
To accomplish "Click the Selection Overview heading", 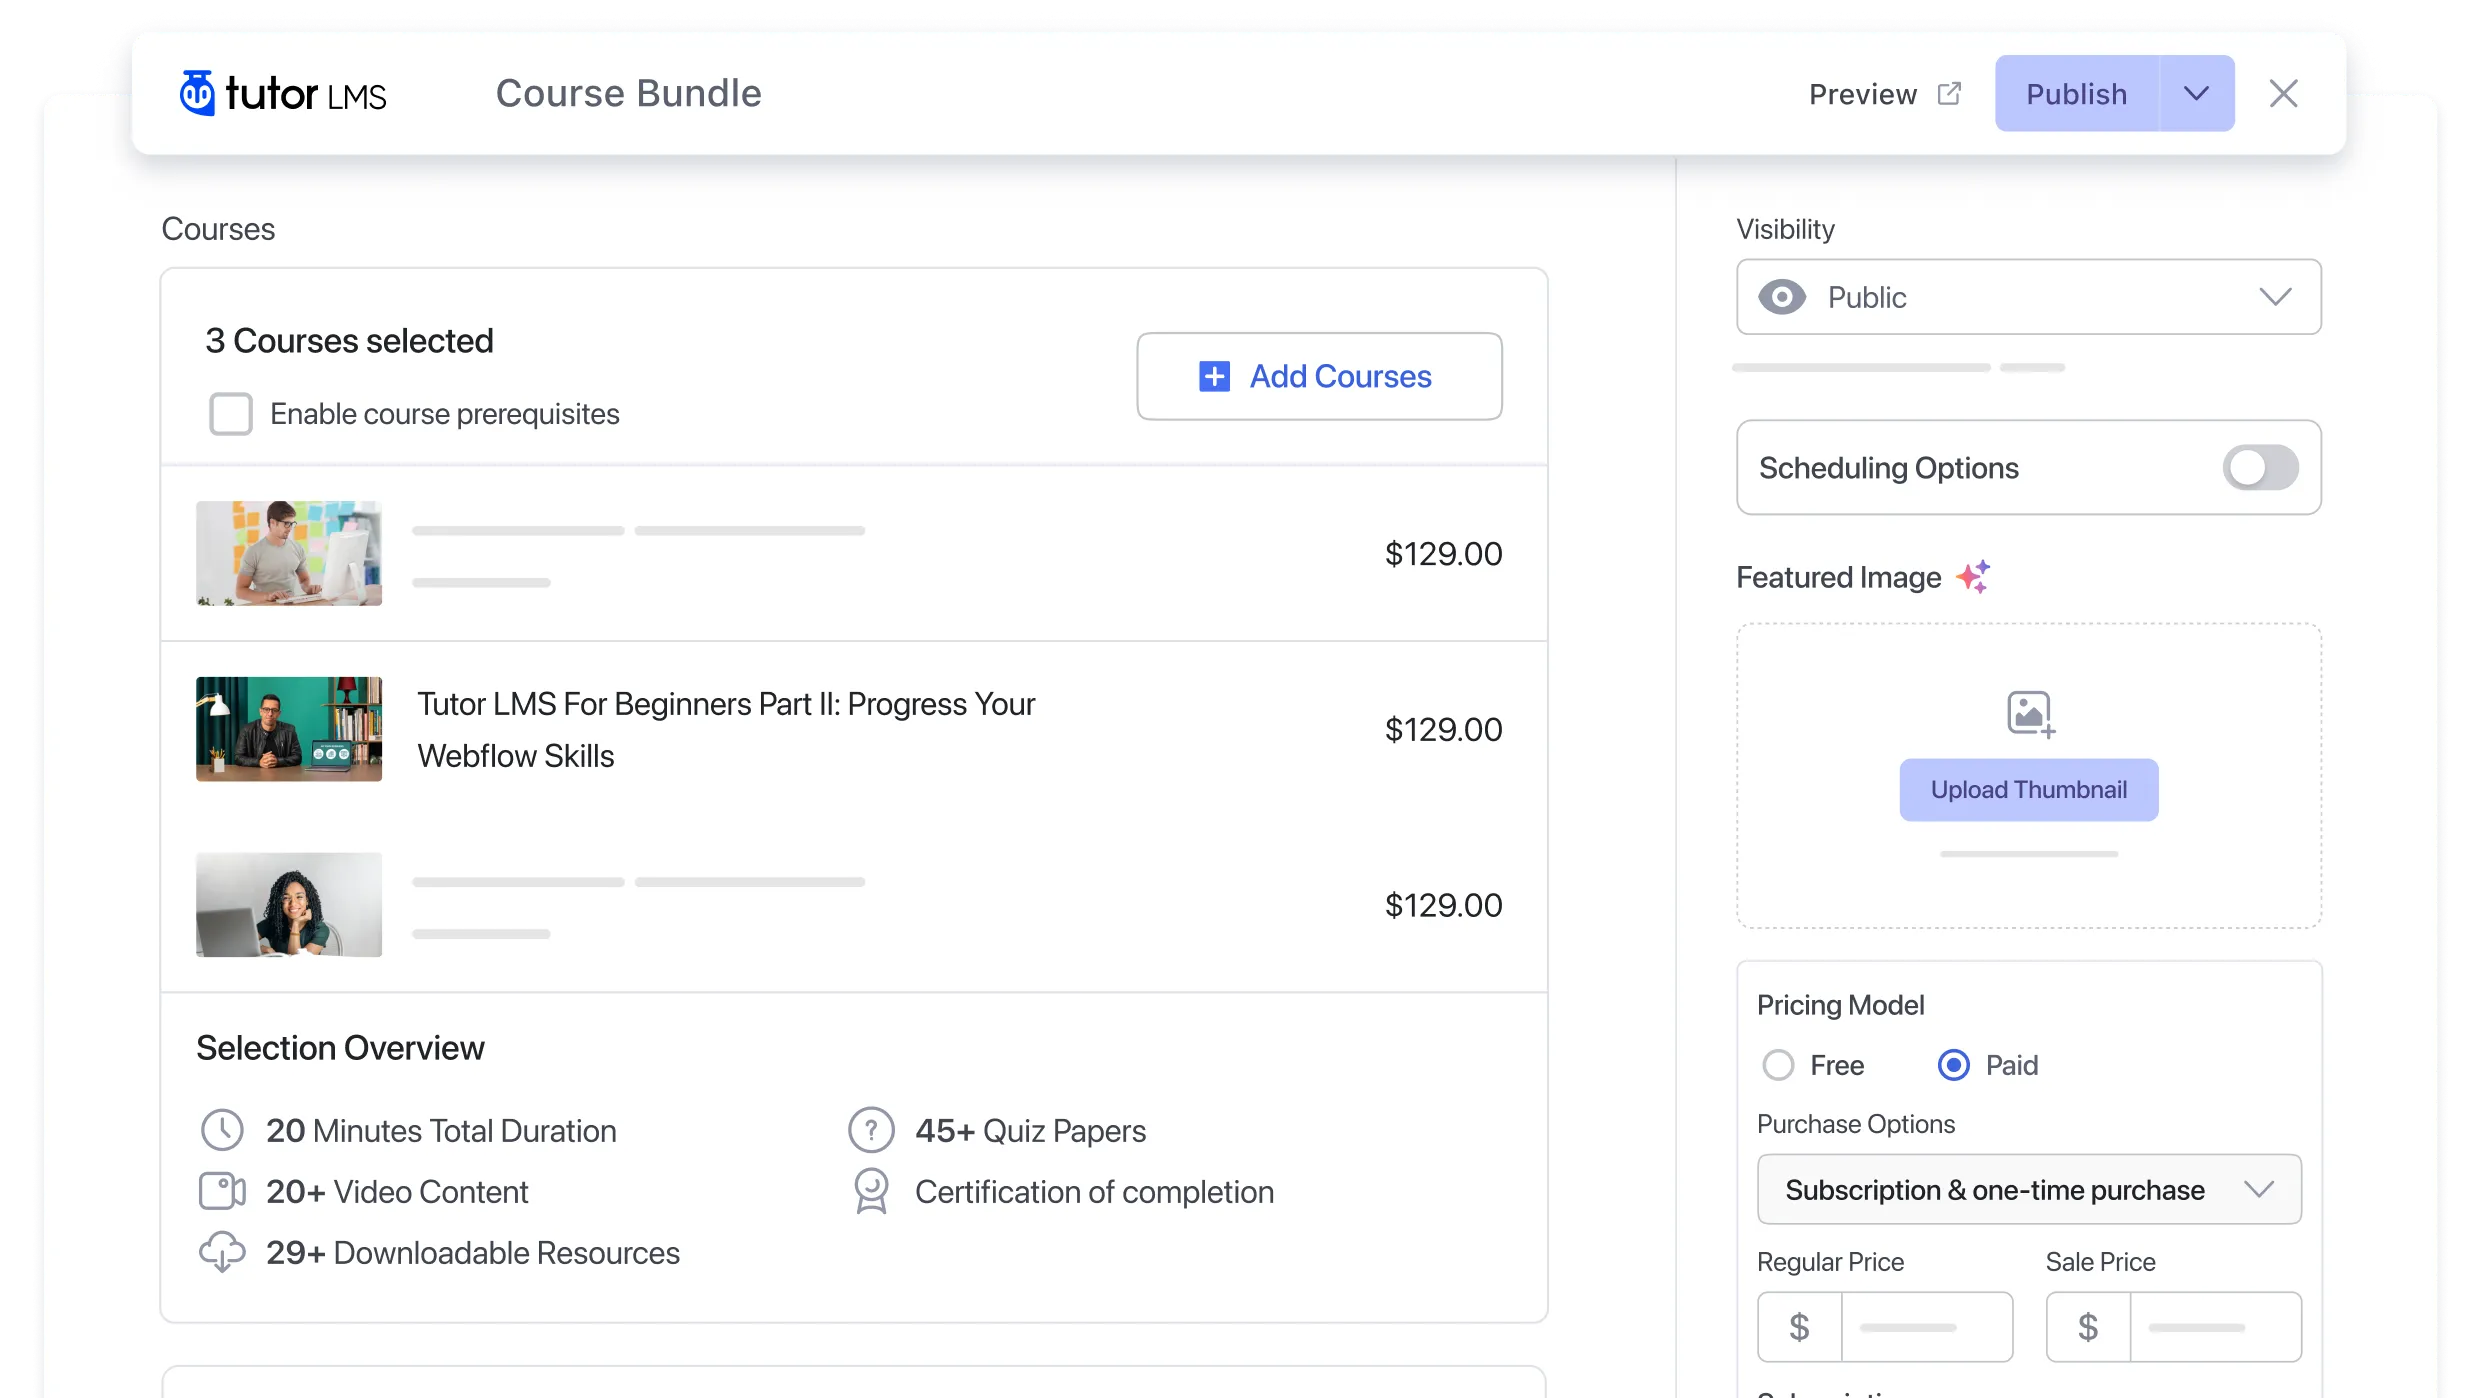I will [x=340, y=1047].
